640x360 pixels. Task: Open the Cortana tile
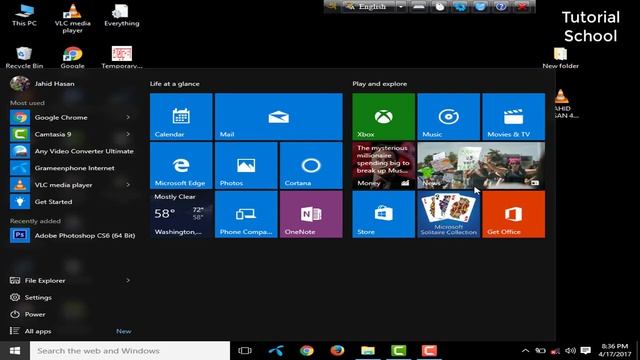[311, 165]
